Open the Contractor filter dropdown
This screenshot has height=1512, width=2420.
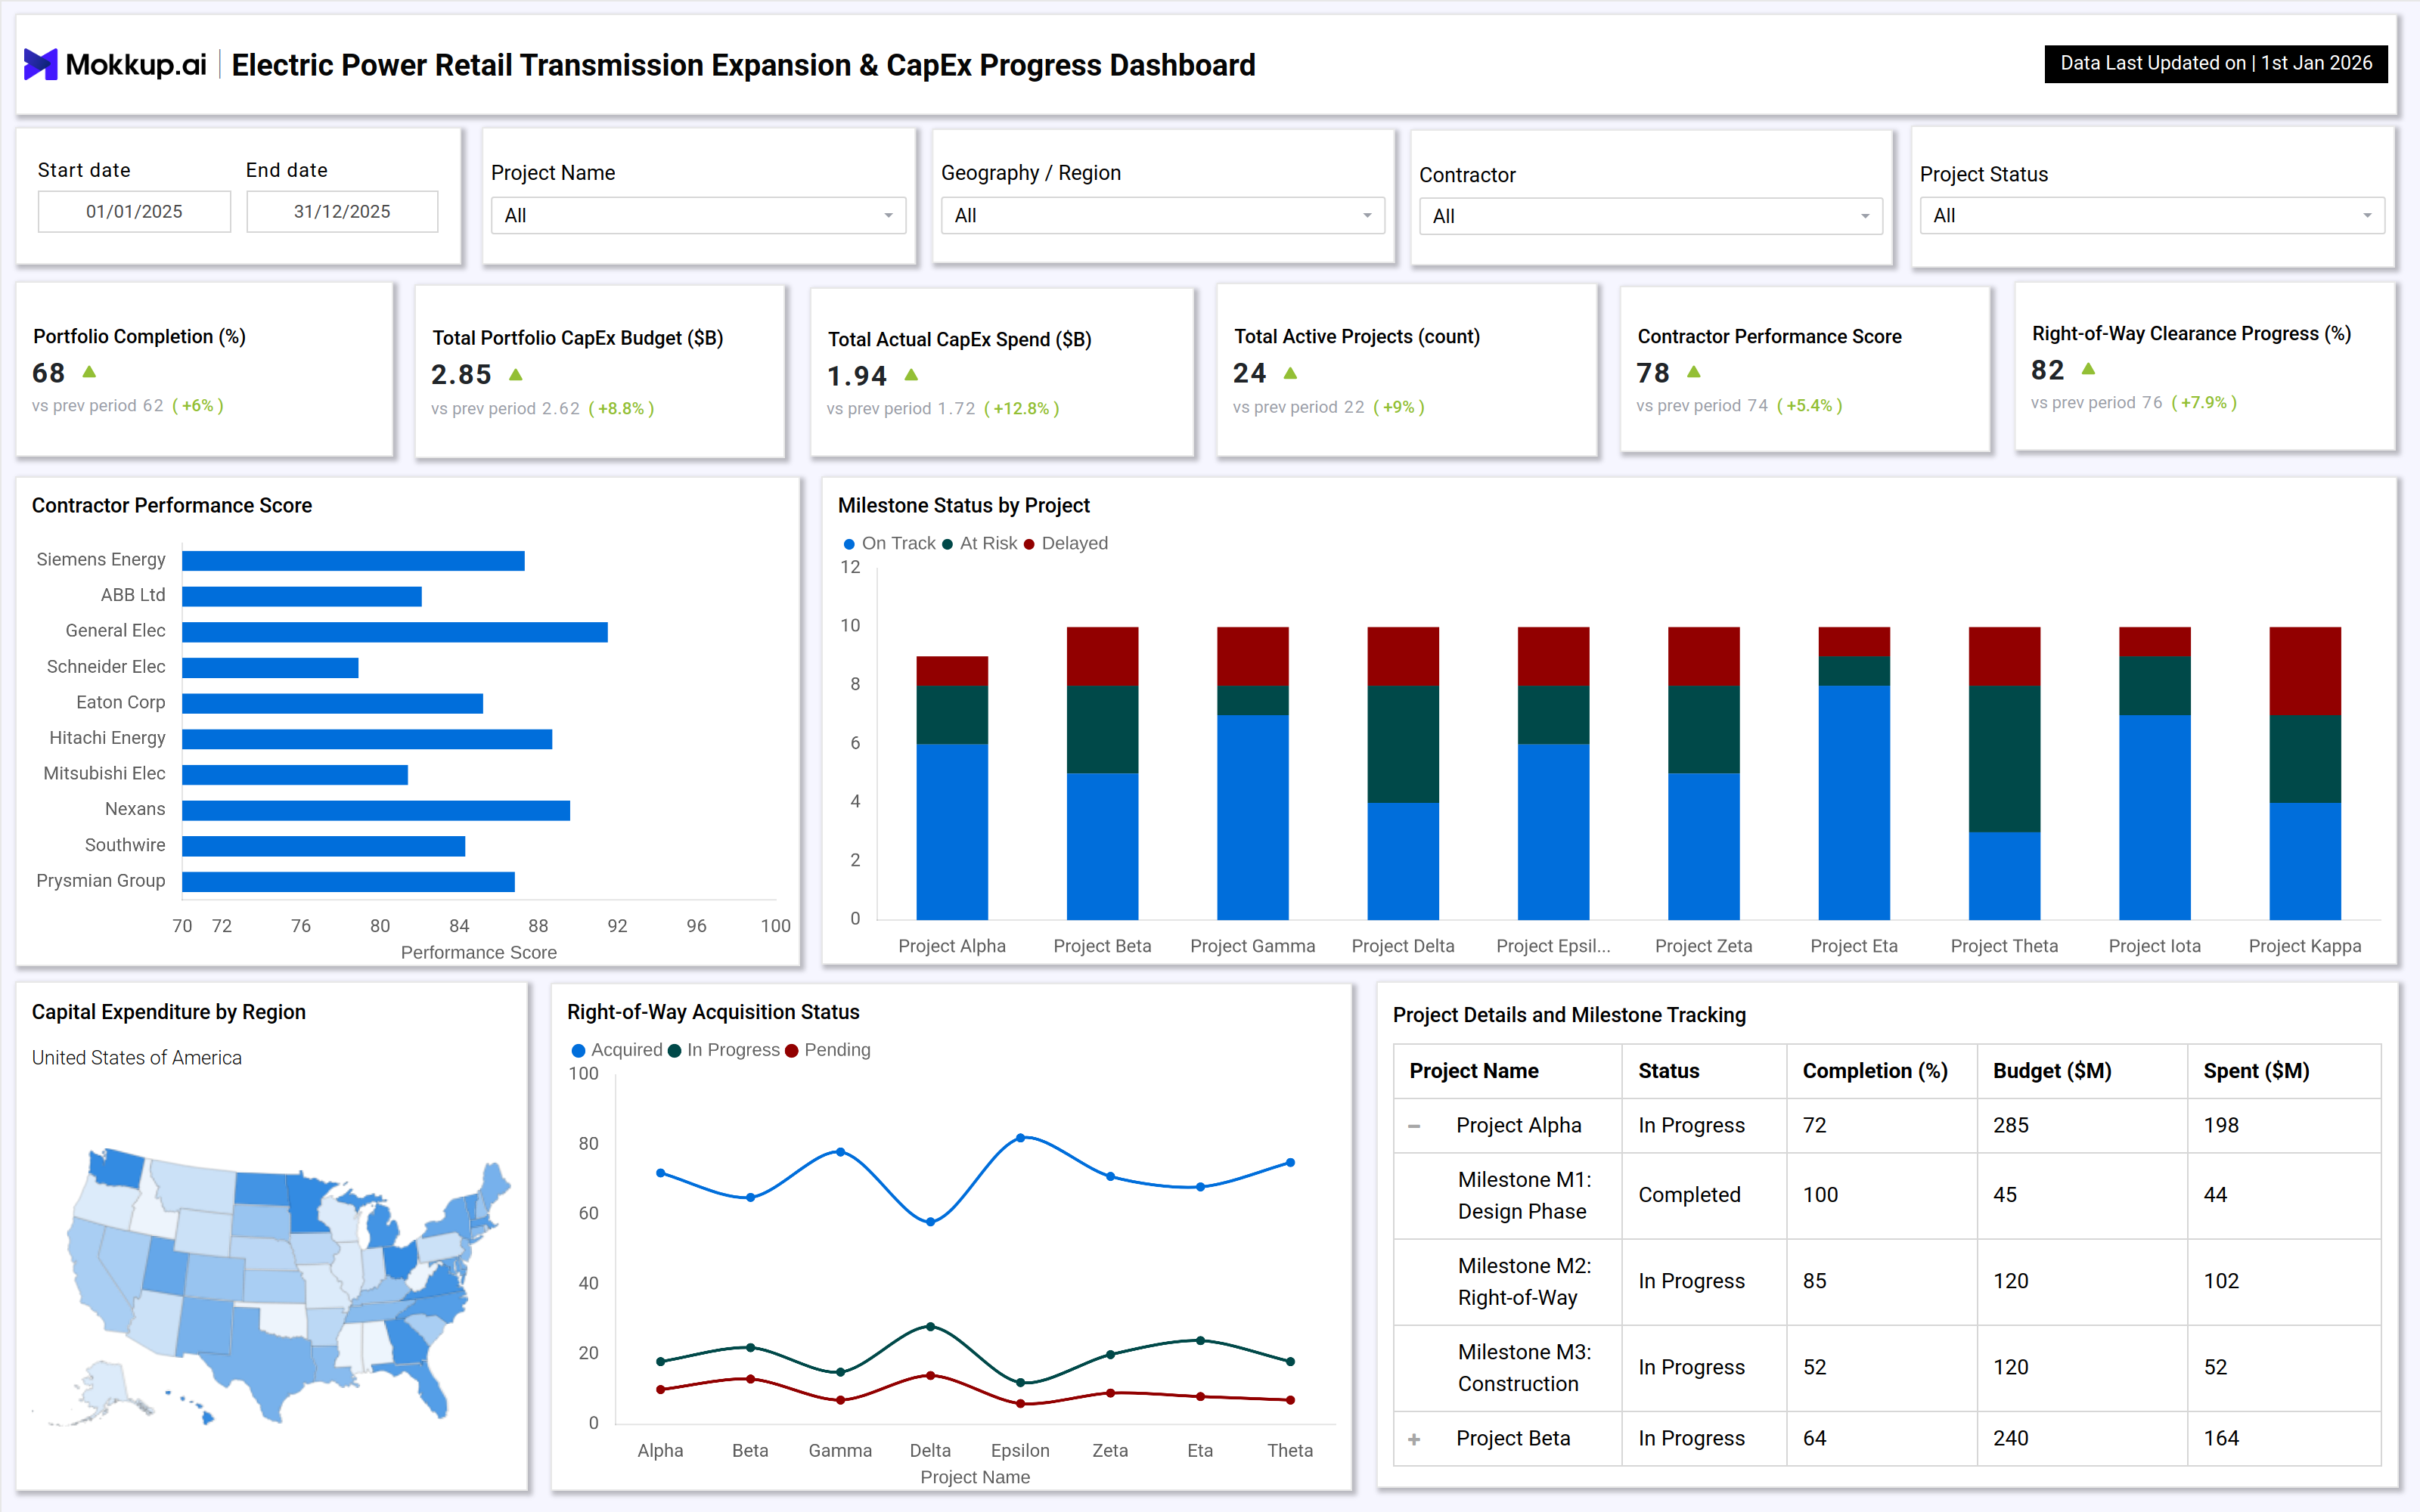point(1650,217)
